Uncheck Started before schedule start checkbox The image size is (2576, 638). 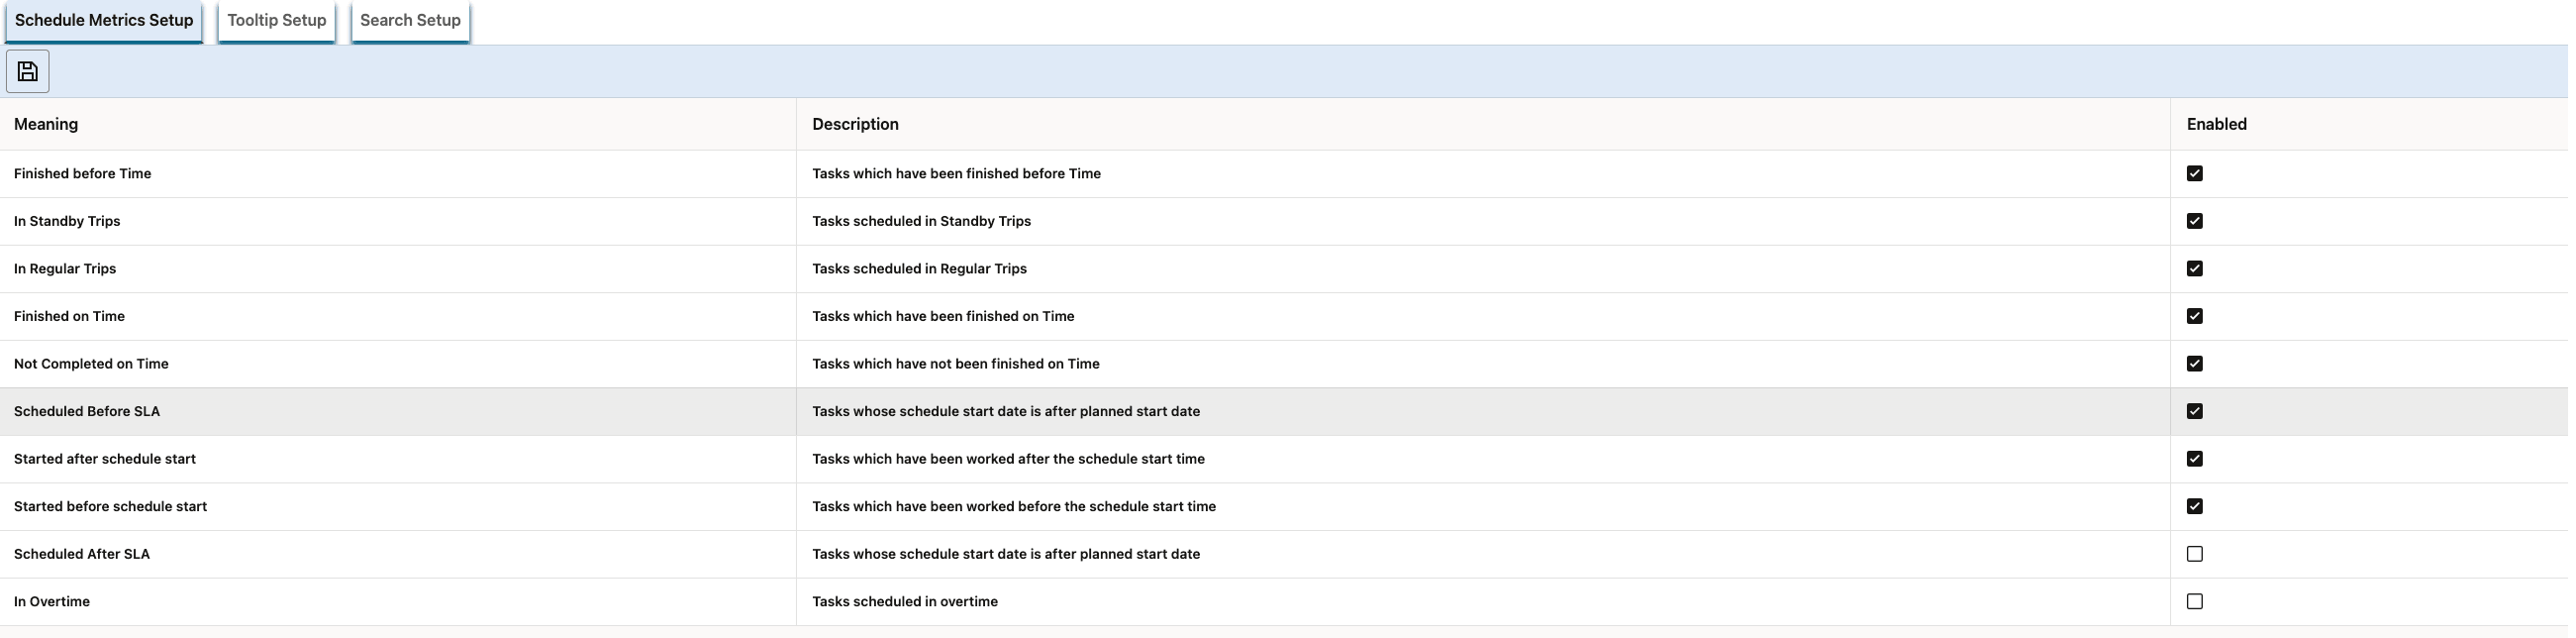point(2194,506)
